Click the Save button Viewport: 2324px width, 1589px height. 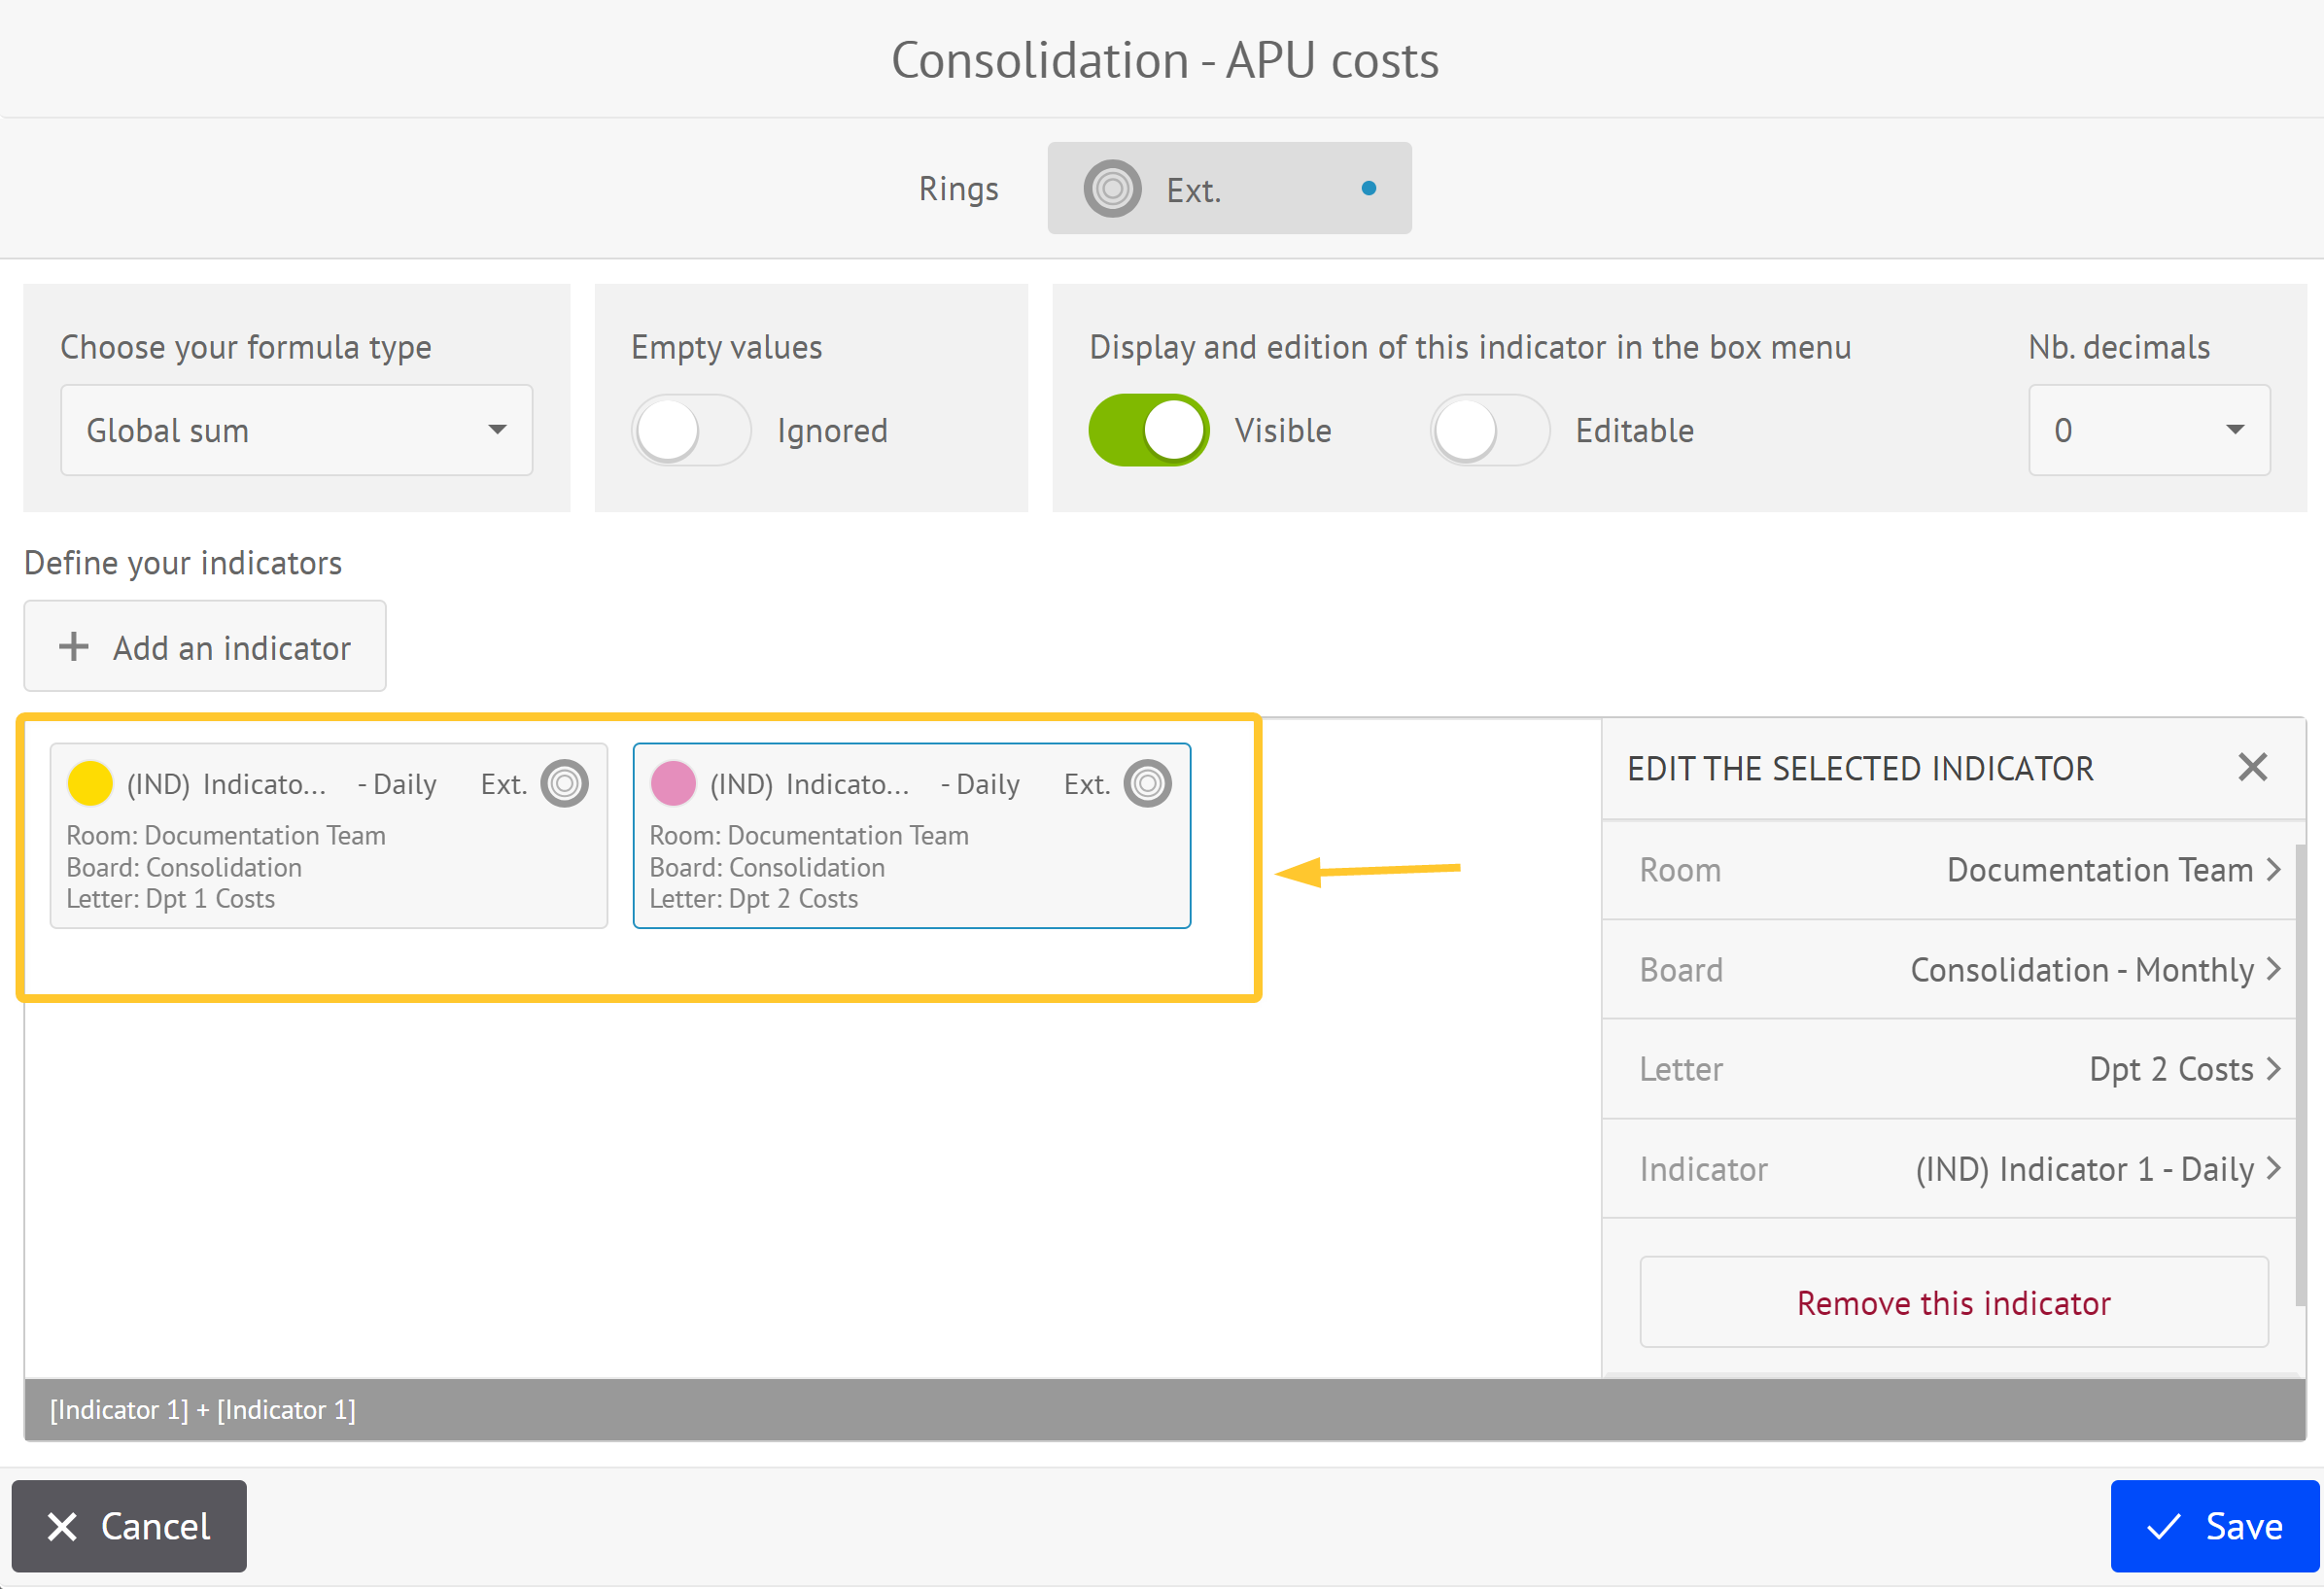2215,1526
